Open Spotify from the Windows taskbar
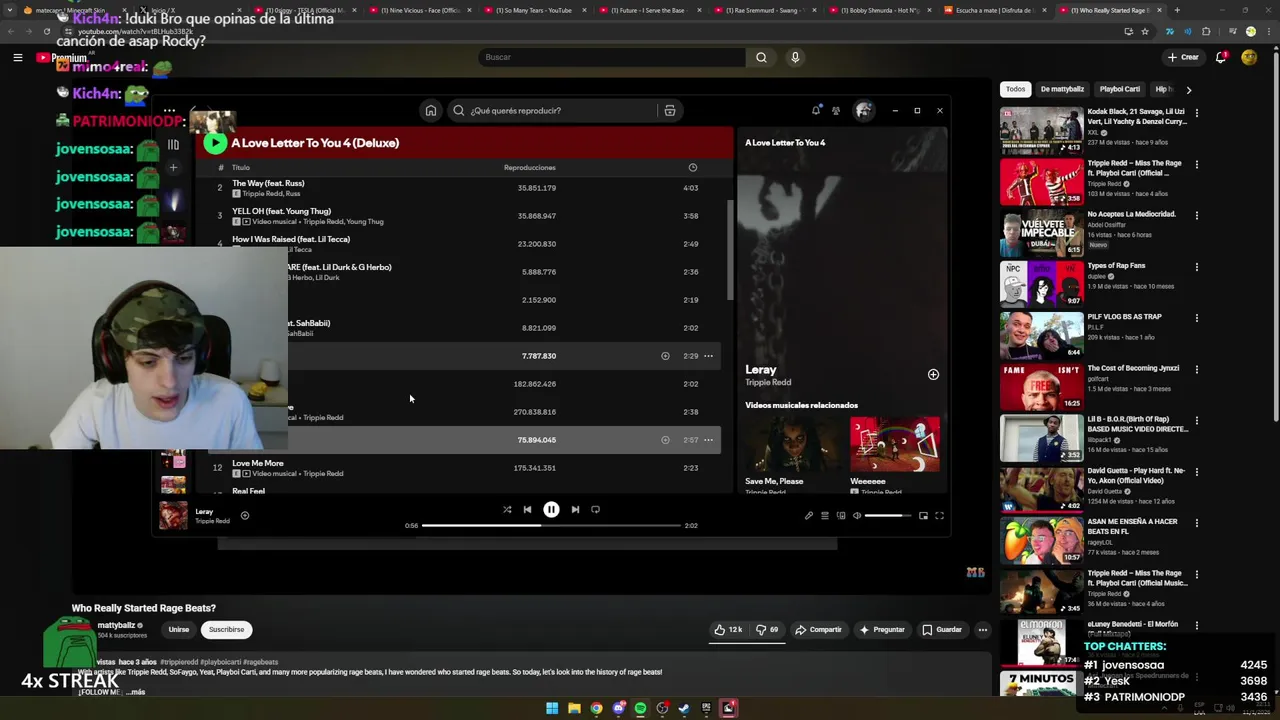 tap(640, 708)
